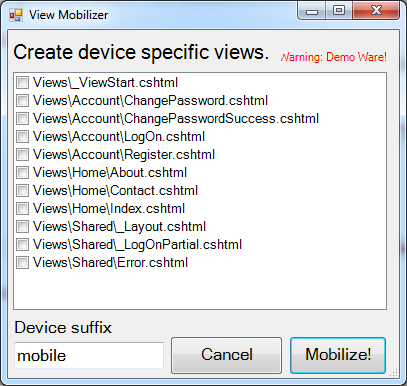Tick the ChangePassword.cshtml checkbox
Image resolution: width=407 pixels, height=386 pixels.
point(23,100)
